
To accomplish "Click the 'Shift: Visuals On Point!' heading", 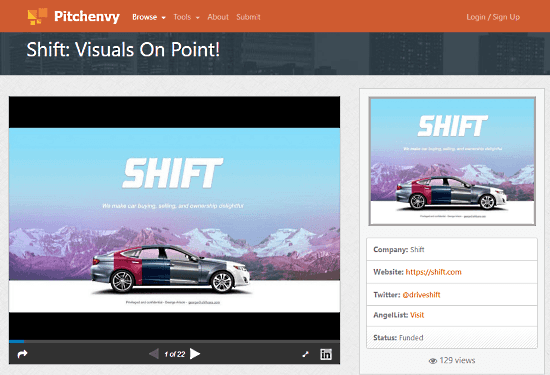I will click(x=123, y=49).
